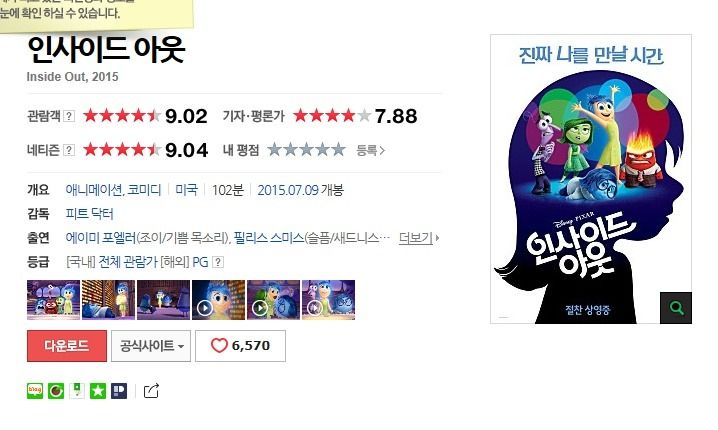Click the Naver blog share icon
718x430 pixels.
35,391
